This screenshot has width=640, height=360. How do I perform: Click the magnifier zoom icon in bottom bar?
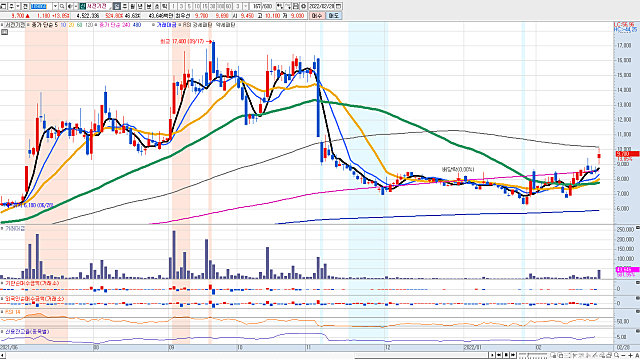616,355
